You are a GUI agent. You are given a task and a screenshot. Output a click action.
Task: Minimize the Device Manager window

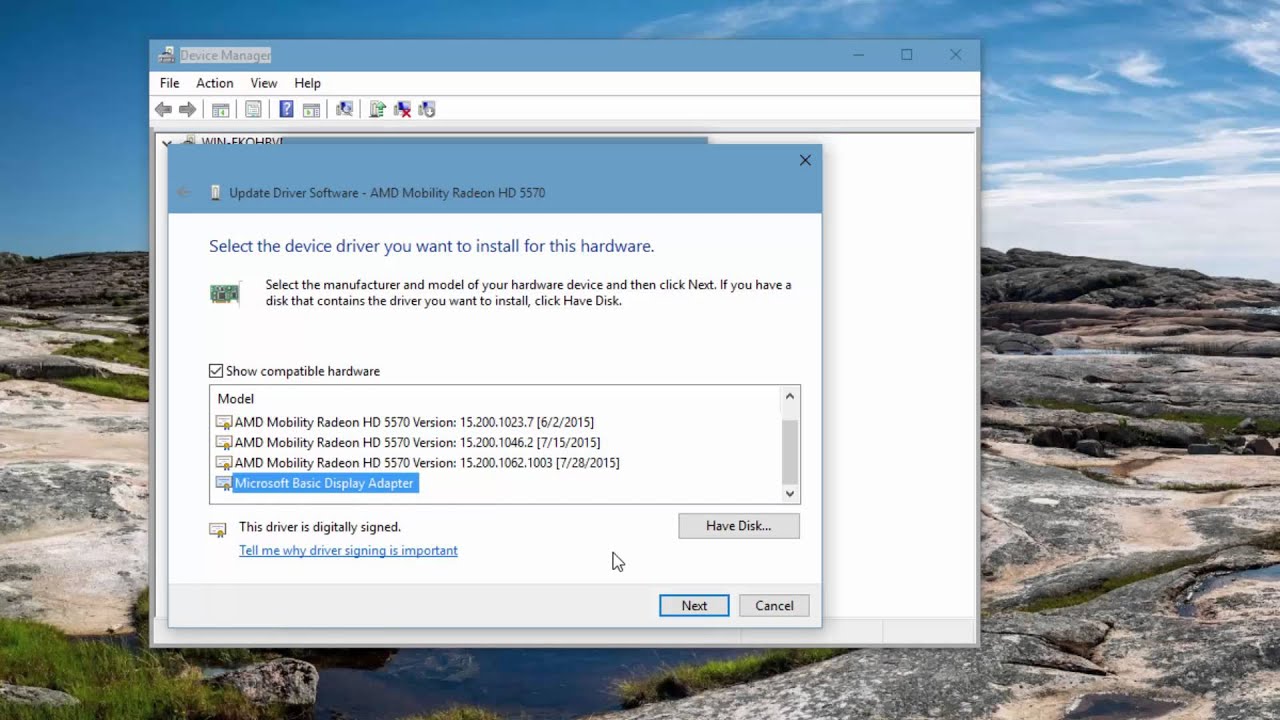(857, 55)
